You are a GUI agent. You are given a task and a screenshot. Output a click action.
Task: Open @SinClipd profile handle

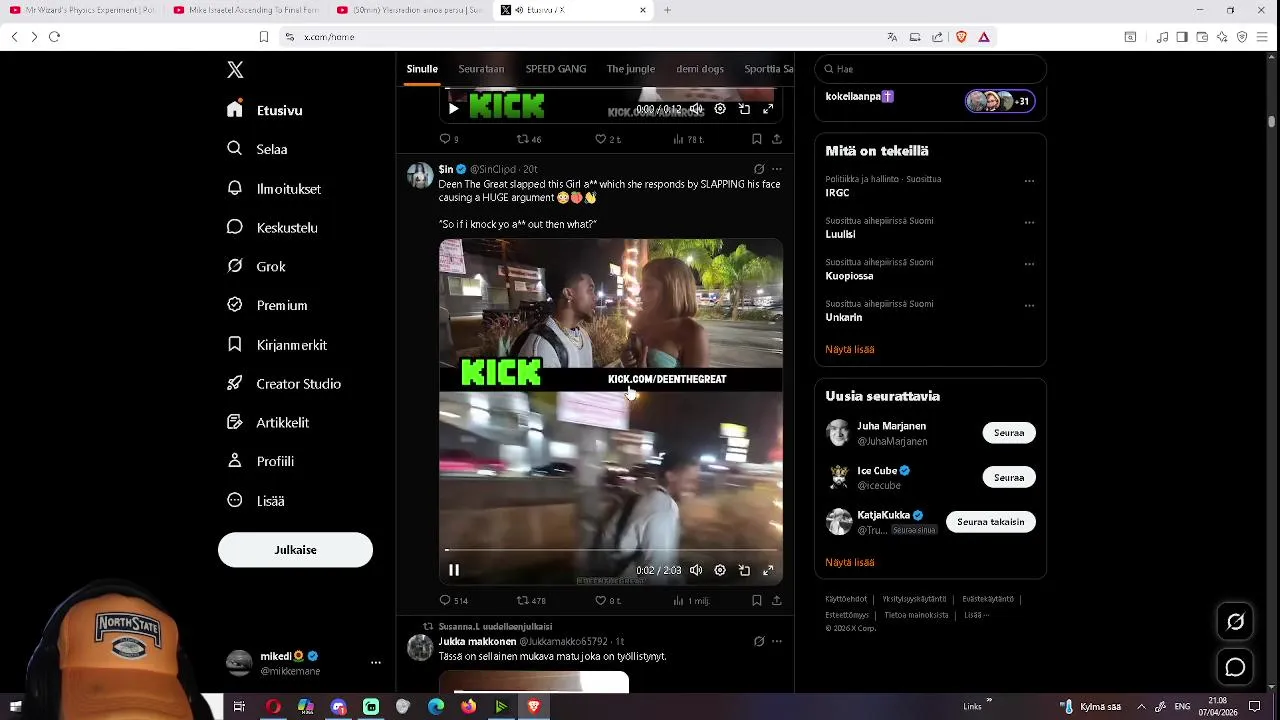(493, 169)
